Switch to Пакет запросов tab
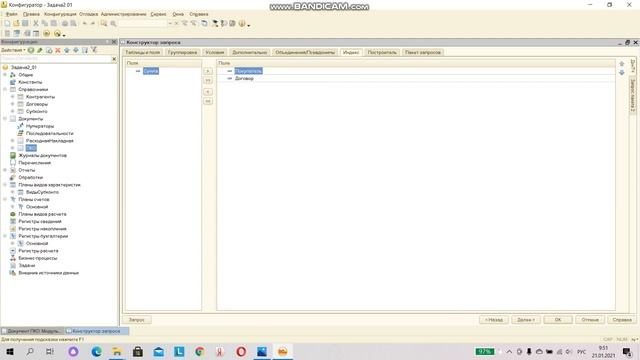Screen dimensions: 640x360 point(423,52)
